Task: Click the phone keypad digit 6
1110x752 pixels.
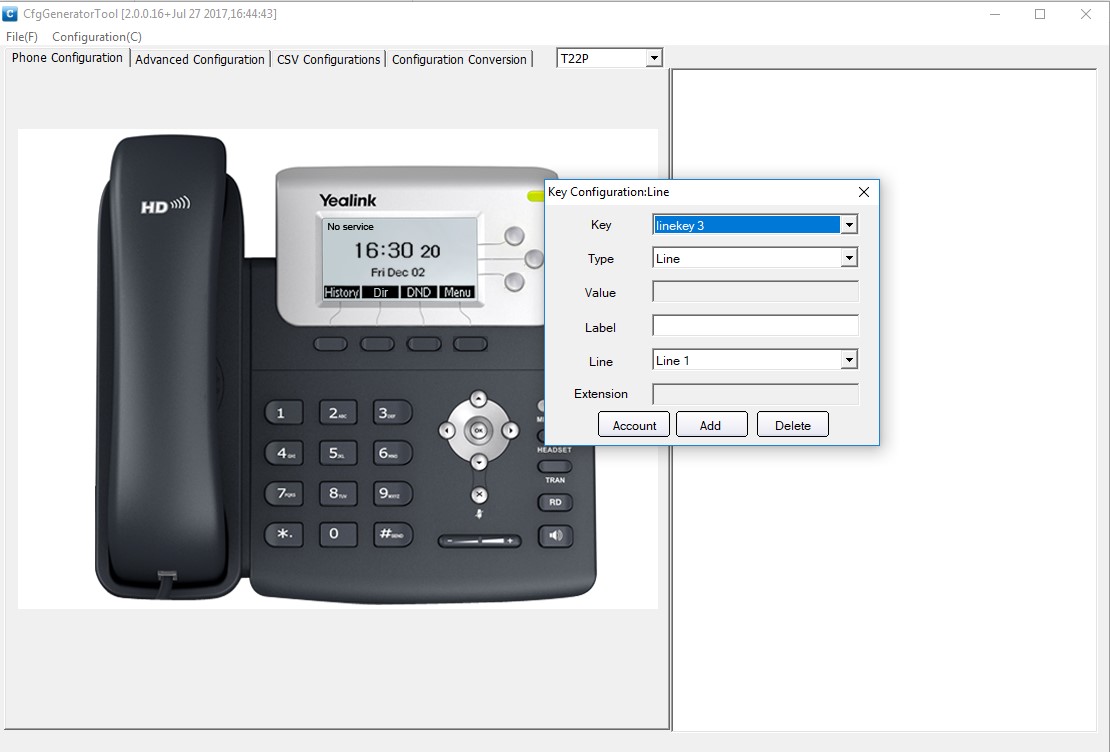Action: (392, 453)
